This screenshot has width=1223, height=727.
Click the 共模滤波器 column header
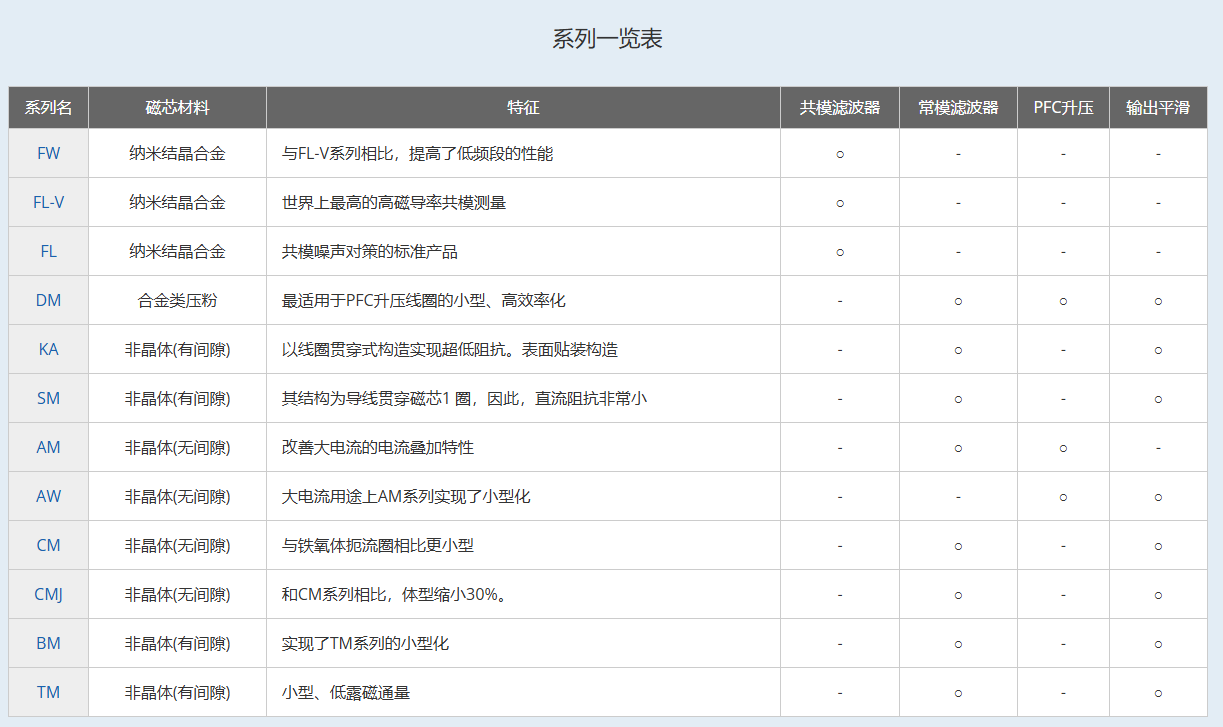pyautogui.click(x=839, y=108)
